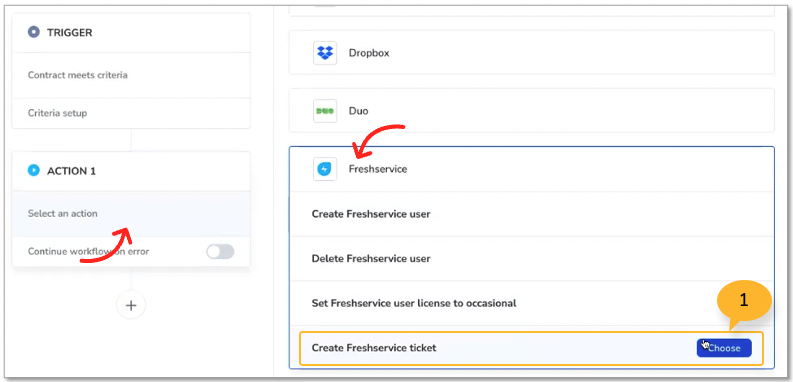Image resolution: width=793 pixels, height=382 pixels.
Task: Collapse the Freshservice actions list
Action: [532, 169]
